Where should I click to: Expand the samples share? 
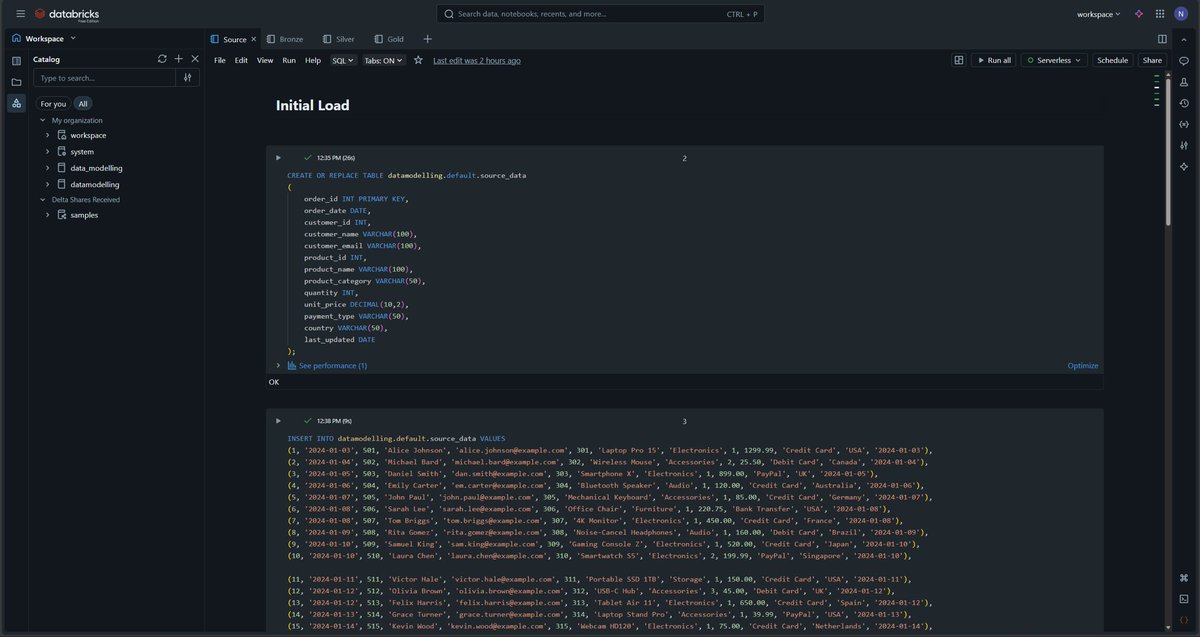click(47, 215)
